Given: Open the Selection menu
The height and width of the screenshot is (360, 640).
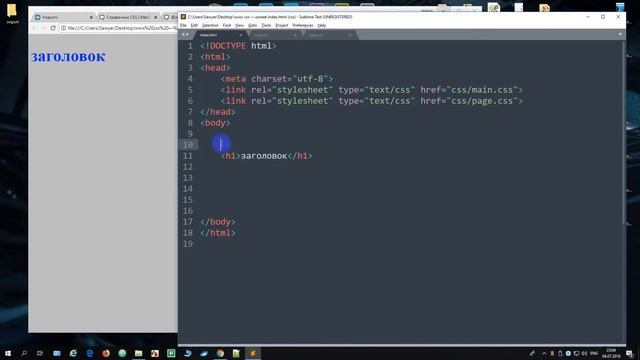Looking at the screenshot, I should pyautogui.click(x=210, y=25).
